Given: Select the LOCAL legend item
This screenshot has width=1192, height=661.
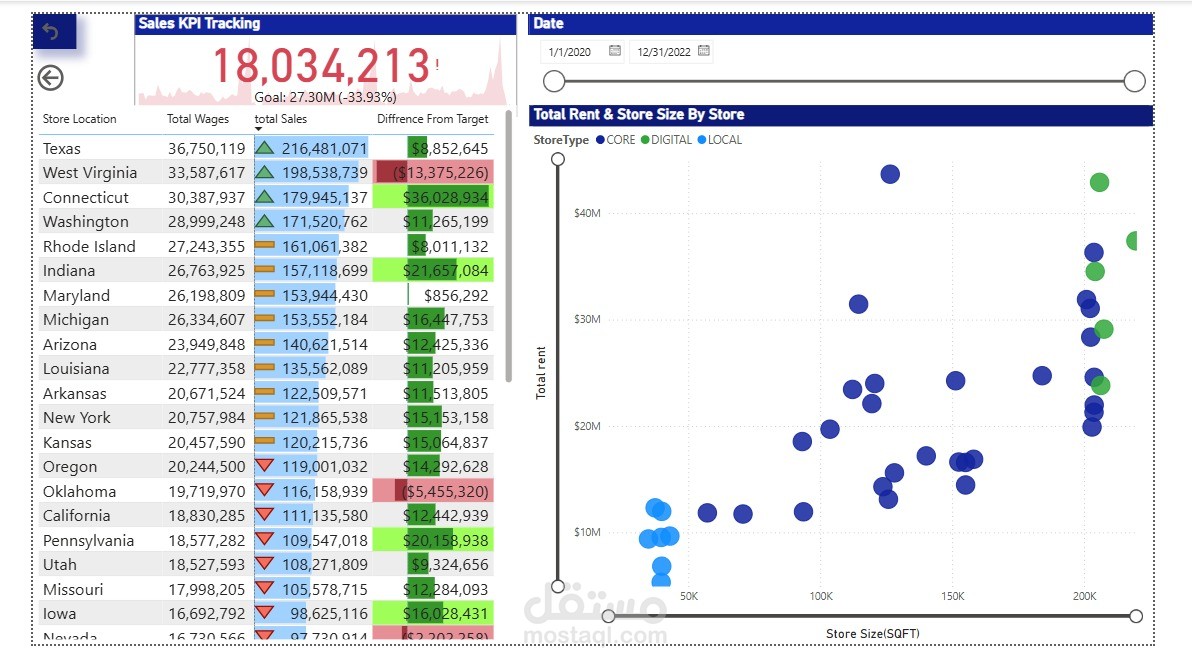Looking at the screenshot, I should pos(720,140).
